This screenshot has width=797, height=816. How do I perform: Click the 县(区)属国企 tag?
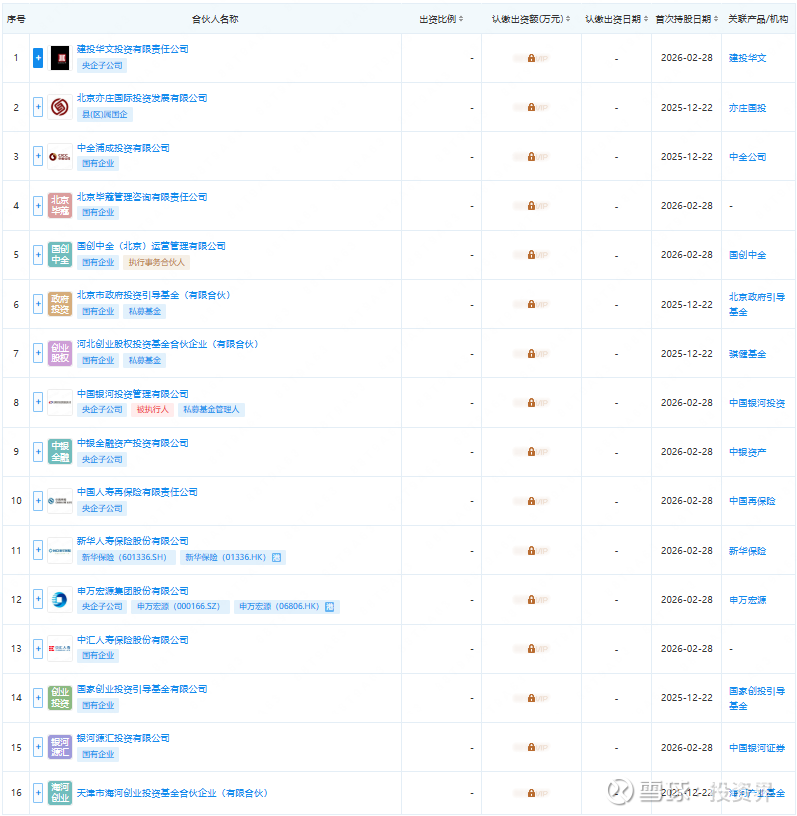105,114
